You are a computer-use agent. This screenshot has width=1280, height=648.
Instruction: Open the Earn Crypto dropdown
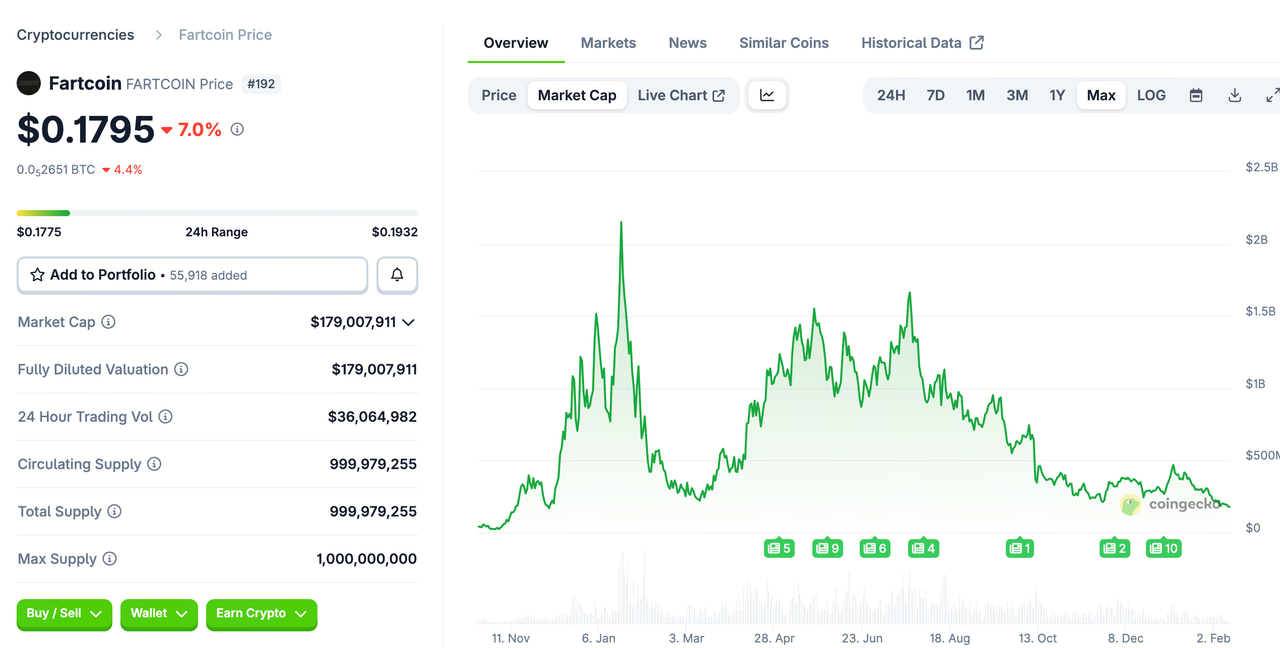coord(261,615)
